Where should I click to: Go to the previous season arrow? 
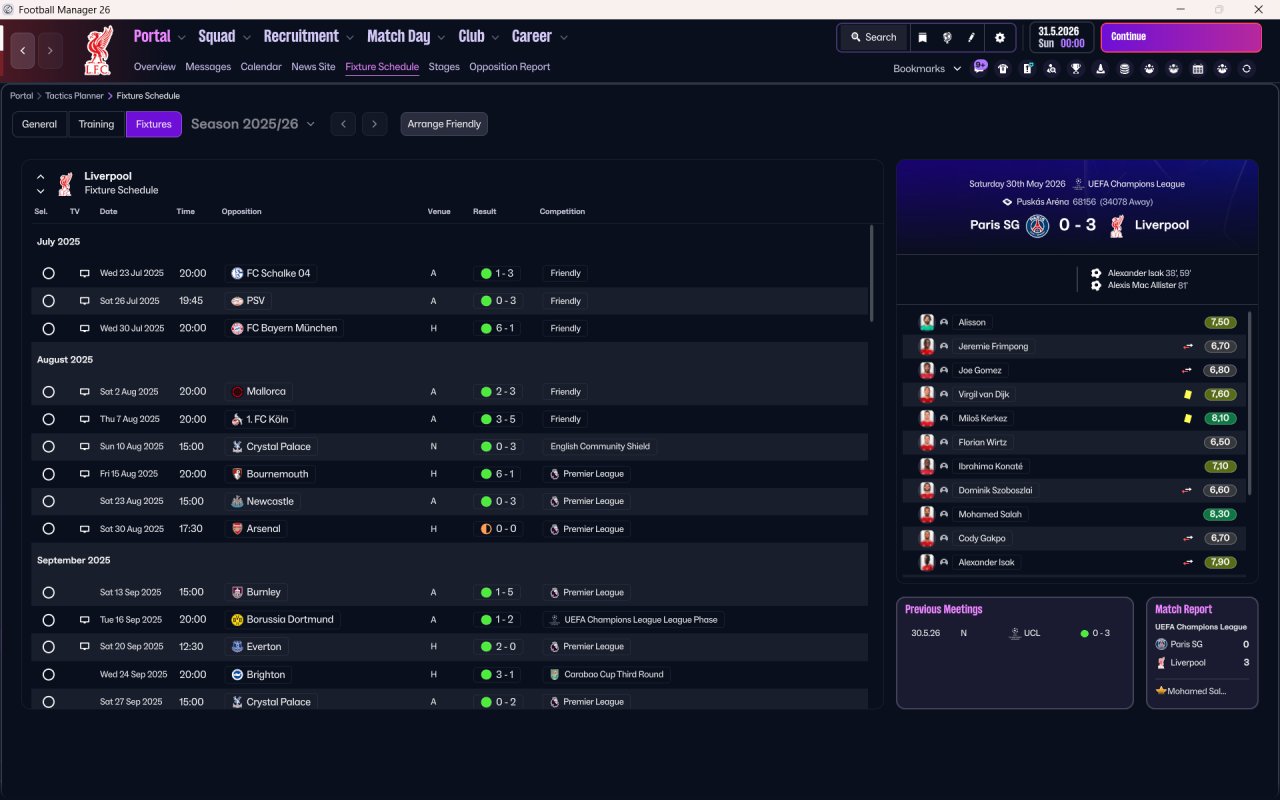pos(343,124)
